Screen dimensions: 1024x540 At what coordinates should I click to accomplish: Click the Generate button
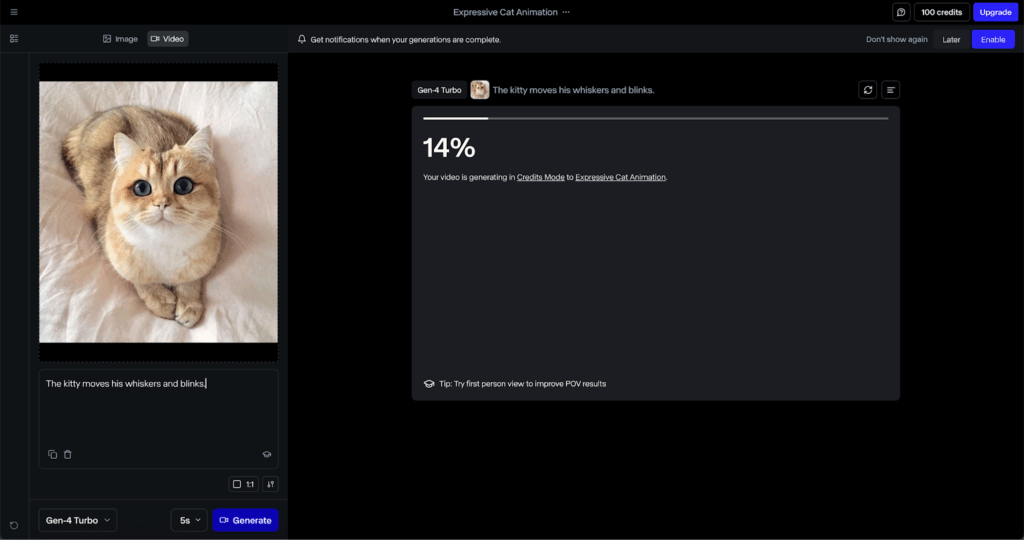click(246, 520)
